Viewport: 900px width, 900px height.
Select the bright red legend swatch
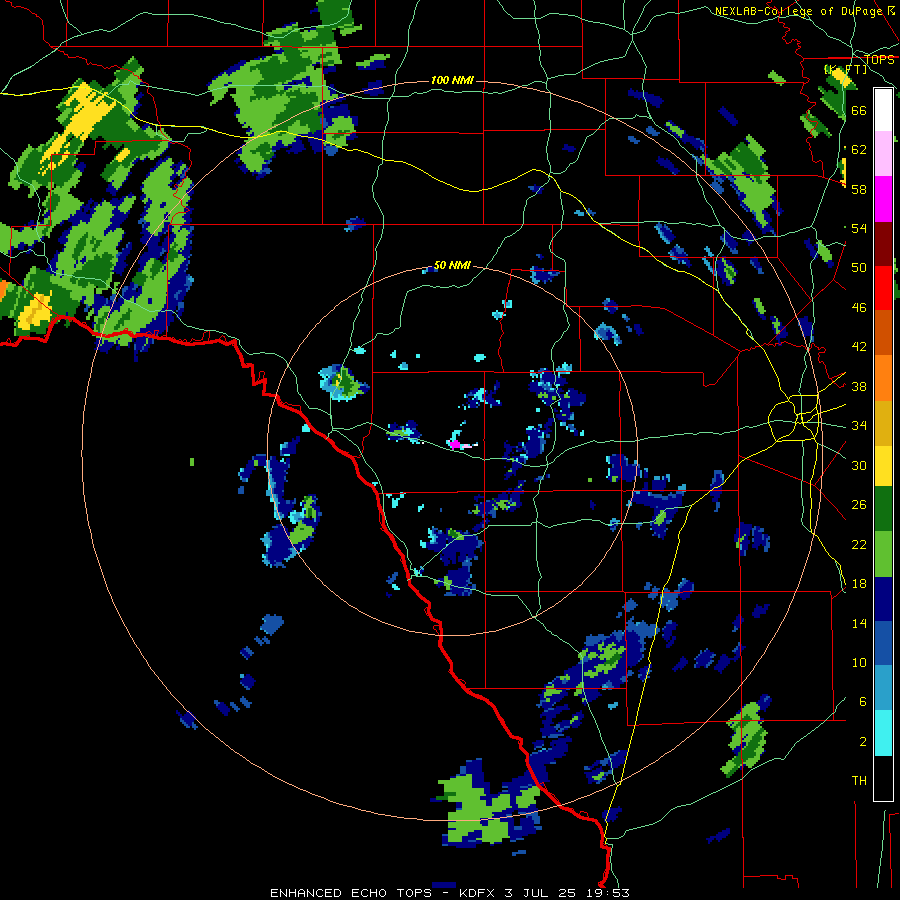pos(883,288)
